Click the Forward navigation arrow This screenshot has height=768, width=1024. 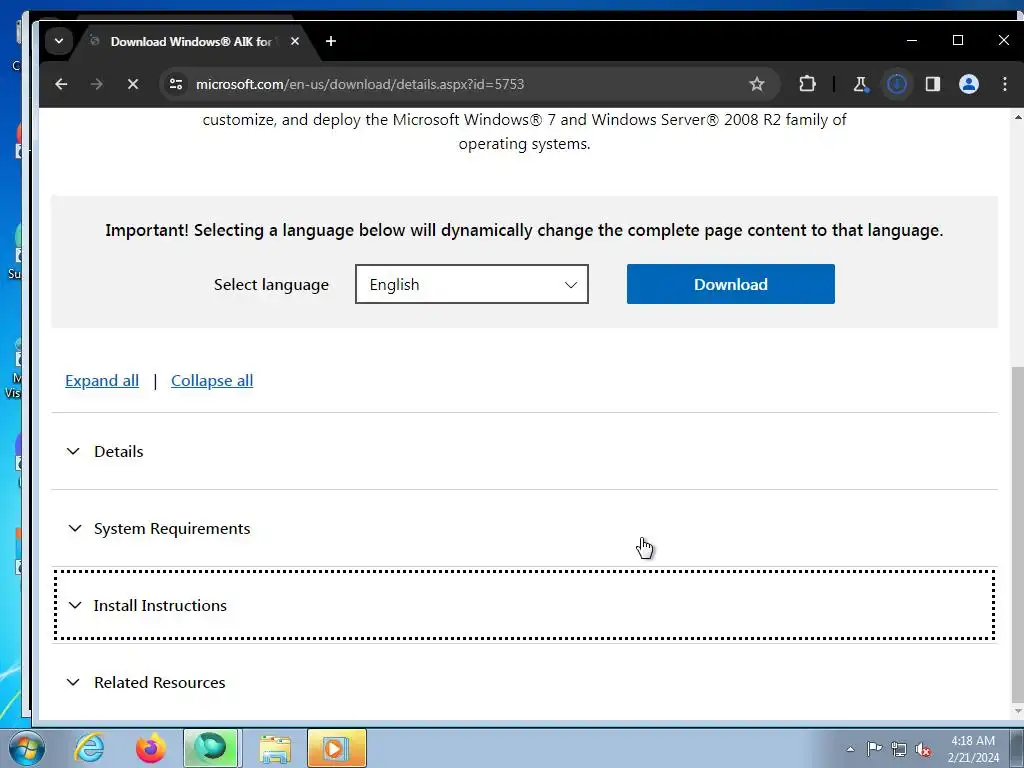97,84
